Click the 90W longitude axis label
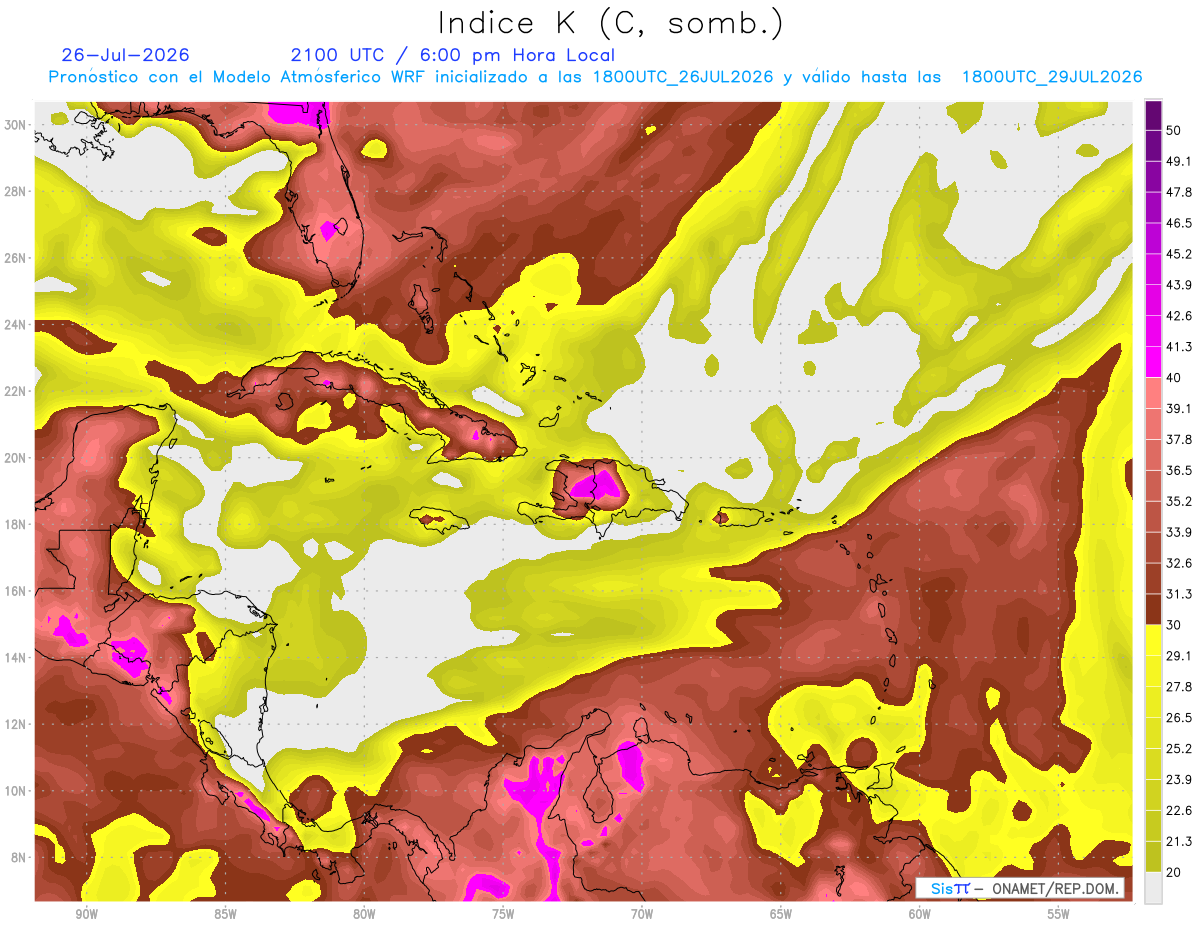 [x=86, y=914]
